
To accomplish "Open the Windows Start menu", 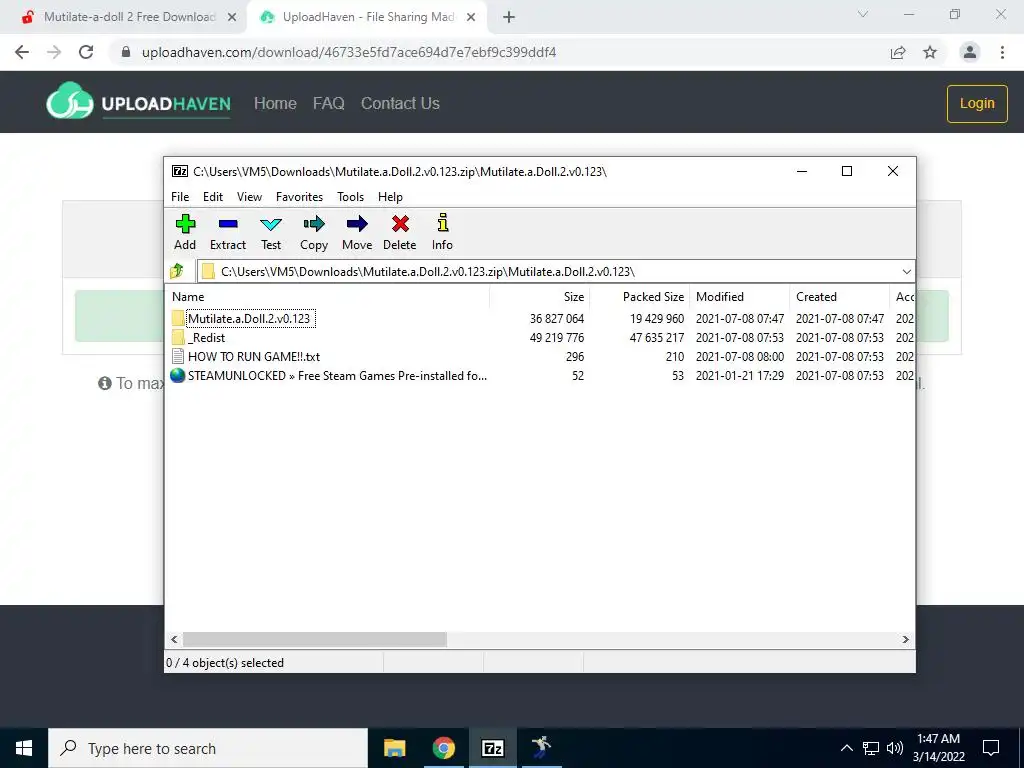I will 24,748.
